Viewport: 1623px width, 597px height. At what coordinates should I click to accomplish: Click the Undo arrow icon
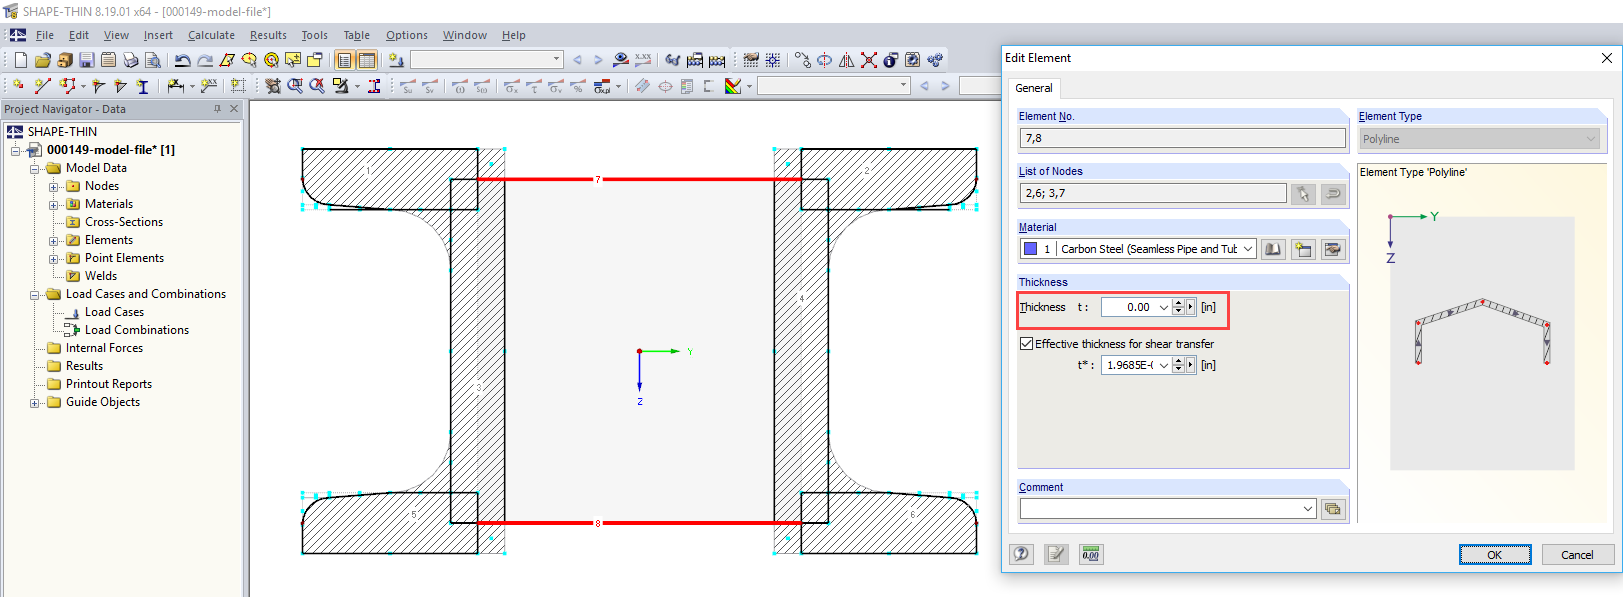(x=182, y=60)
